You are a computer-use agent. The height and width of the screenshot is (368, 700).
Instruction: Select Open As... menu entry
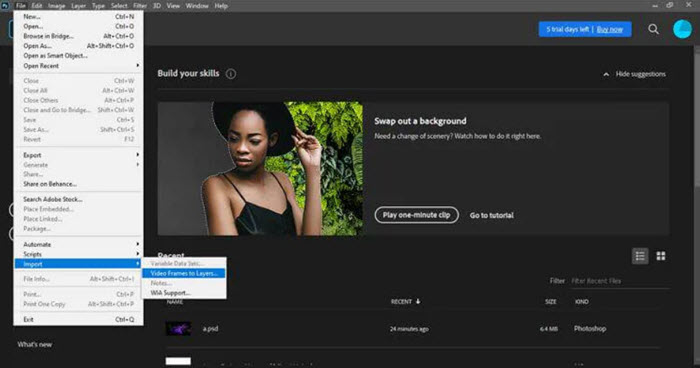click(78, 46)
